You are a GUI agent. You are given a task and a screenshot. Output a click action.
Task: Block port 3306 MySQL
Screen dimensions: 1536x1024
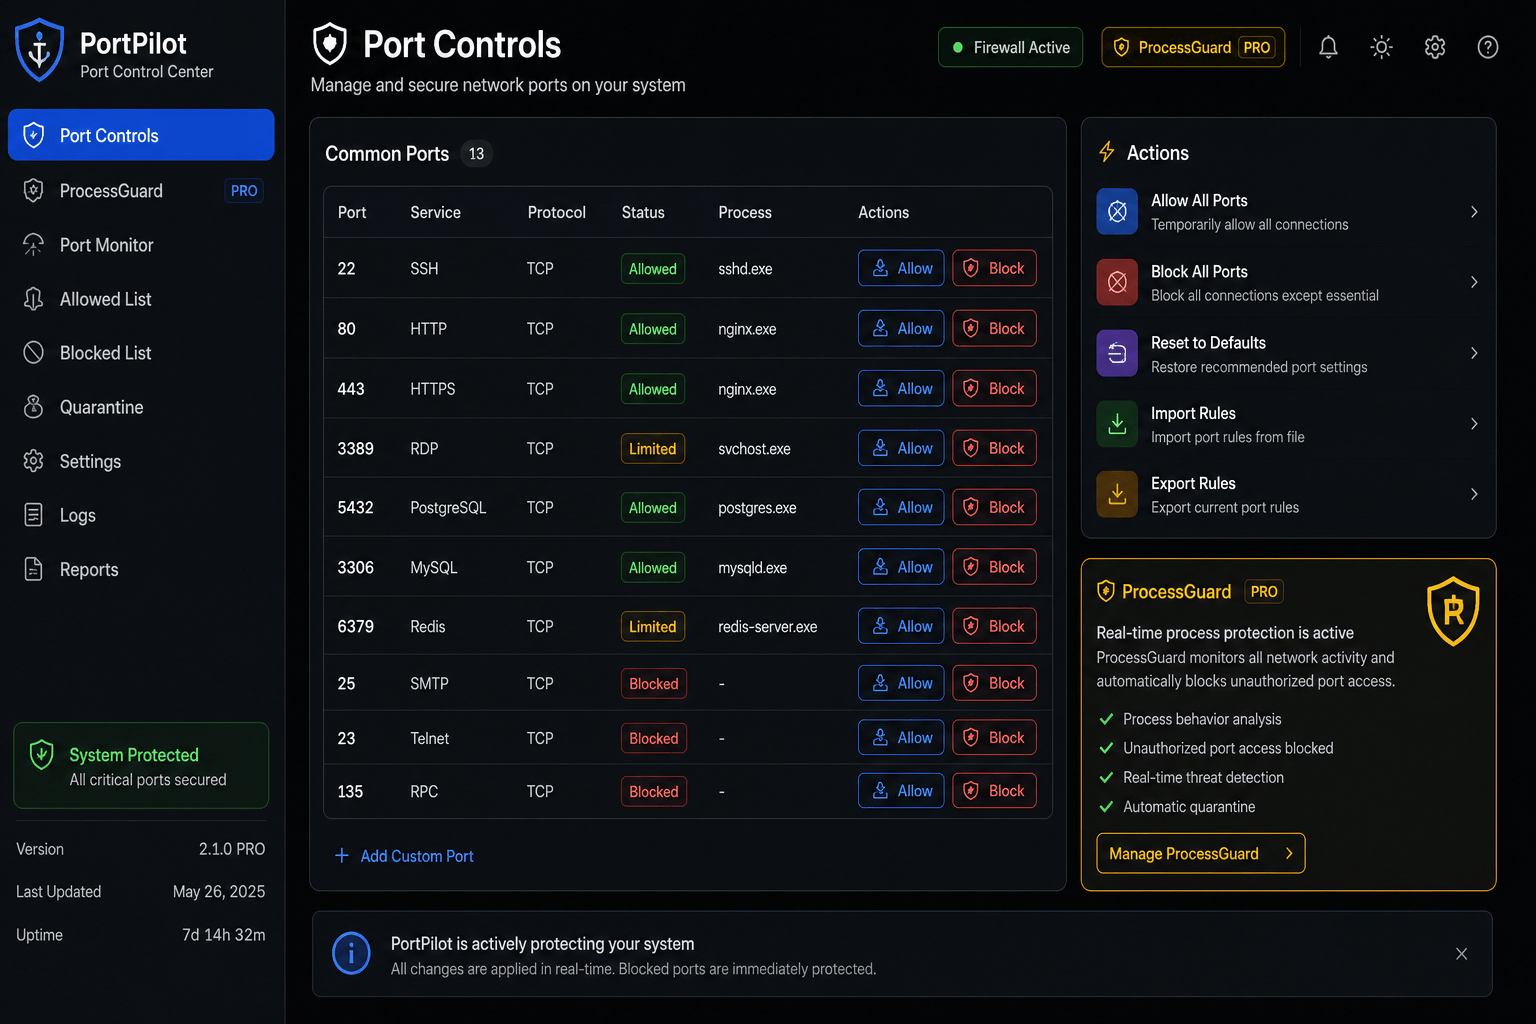[x=994, y=567]
